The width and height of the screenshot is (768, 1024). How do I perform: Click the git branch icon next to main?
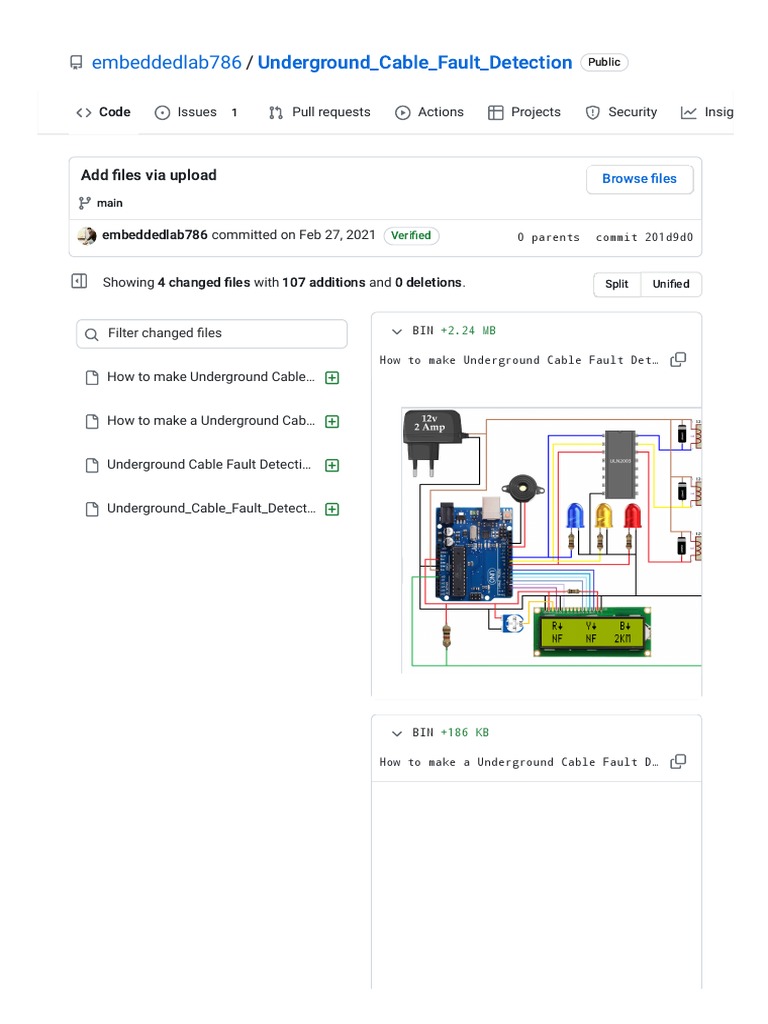(85, 203)
